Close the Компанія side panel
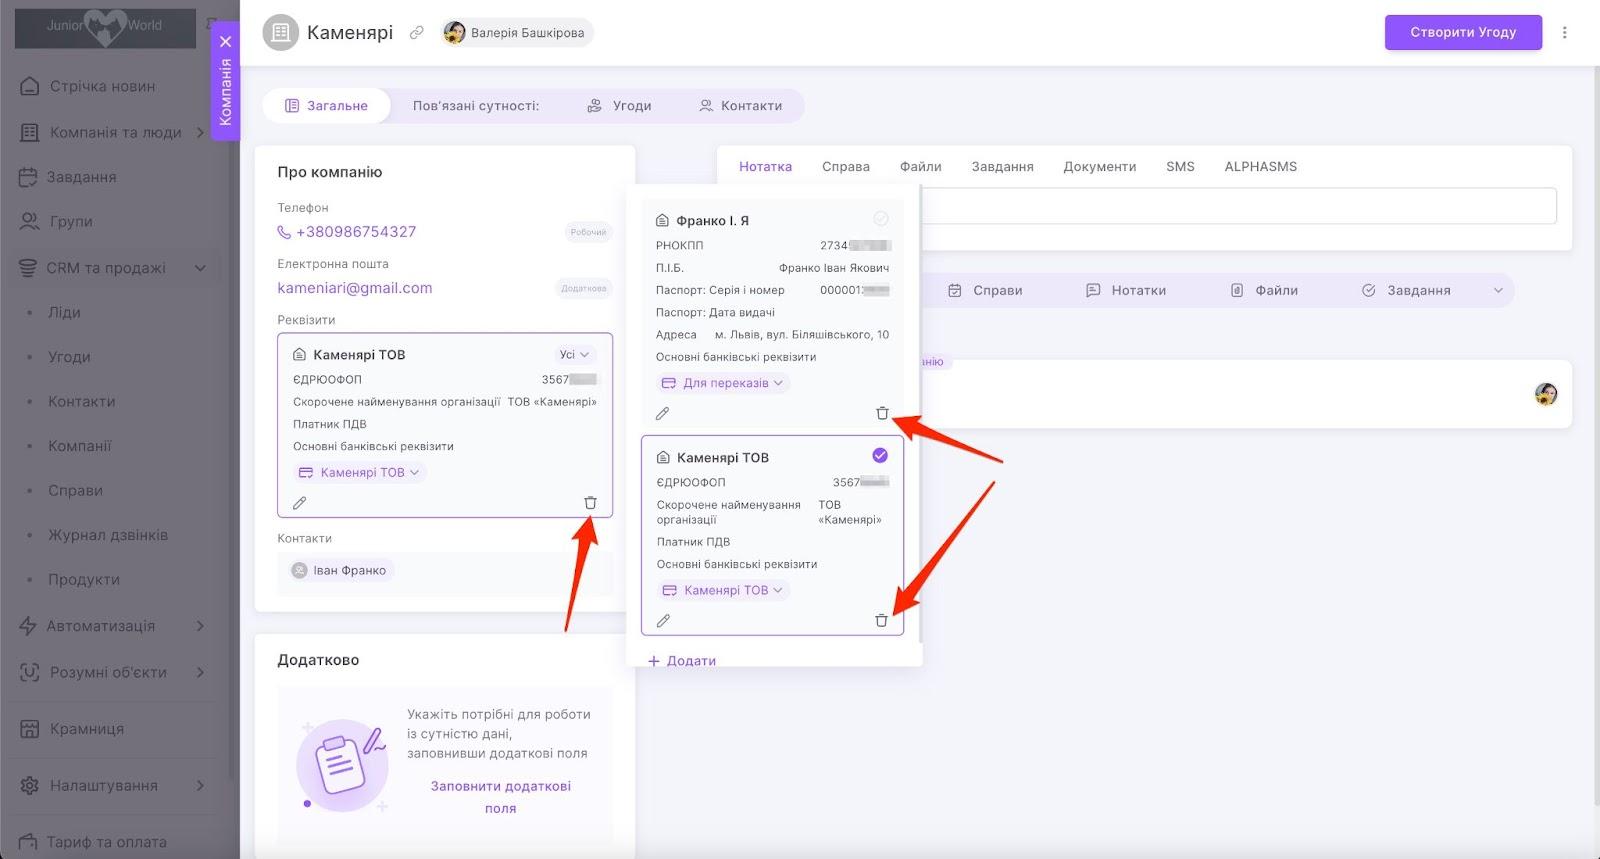Viewport: 1600px width, 859px height. pos(226,42)
